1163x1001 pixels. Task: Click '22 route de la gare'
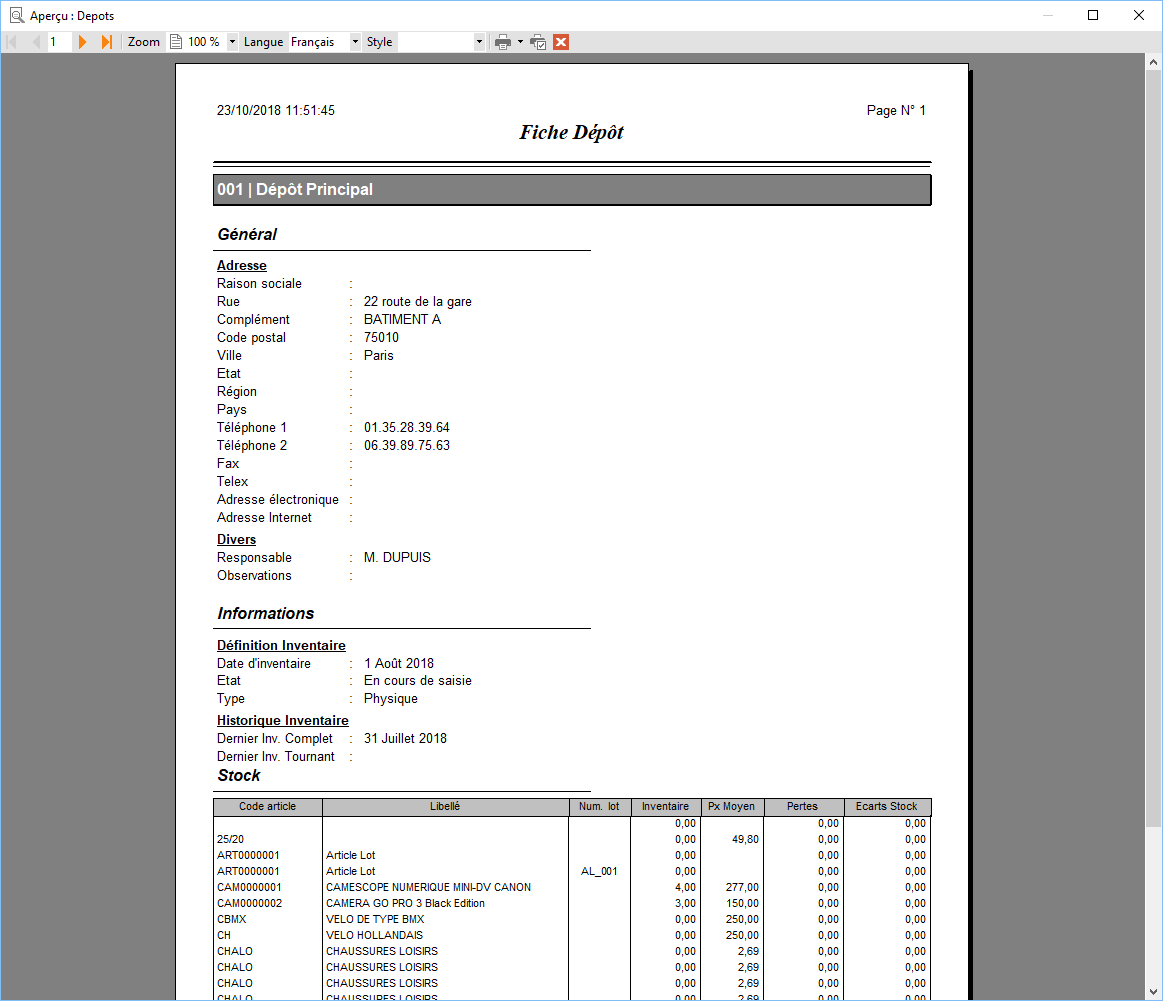418,302
